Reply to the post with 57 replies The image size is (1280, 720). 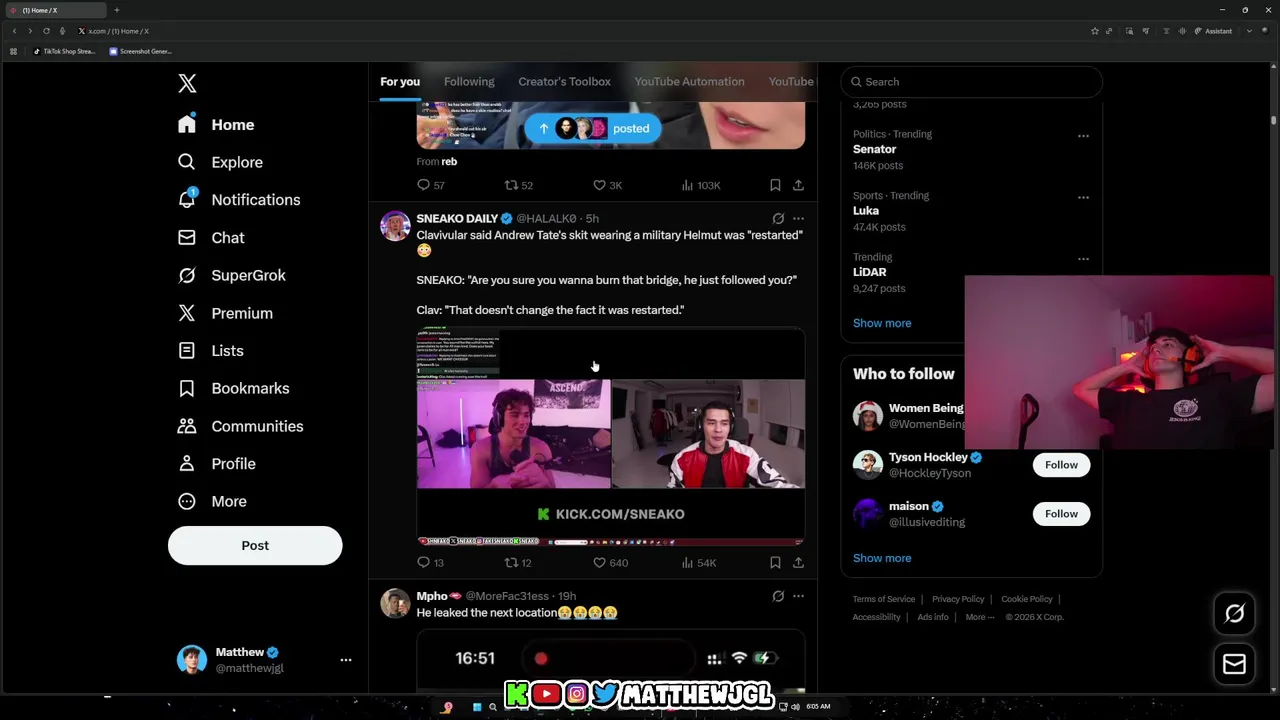coord(431,185)
